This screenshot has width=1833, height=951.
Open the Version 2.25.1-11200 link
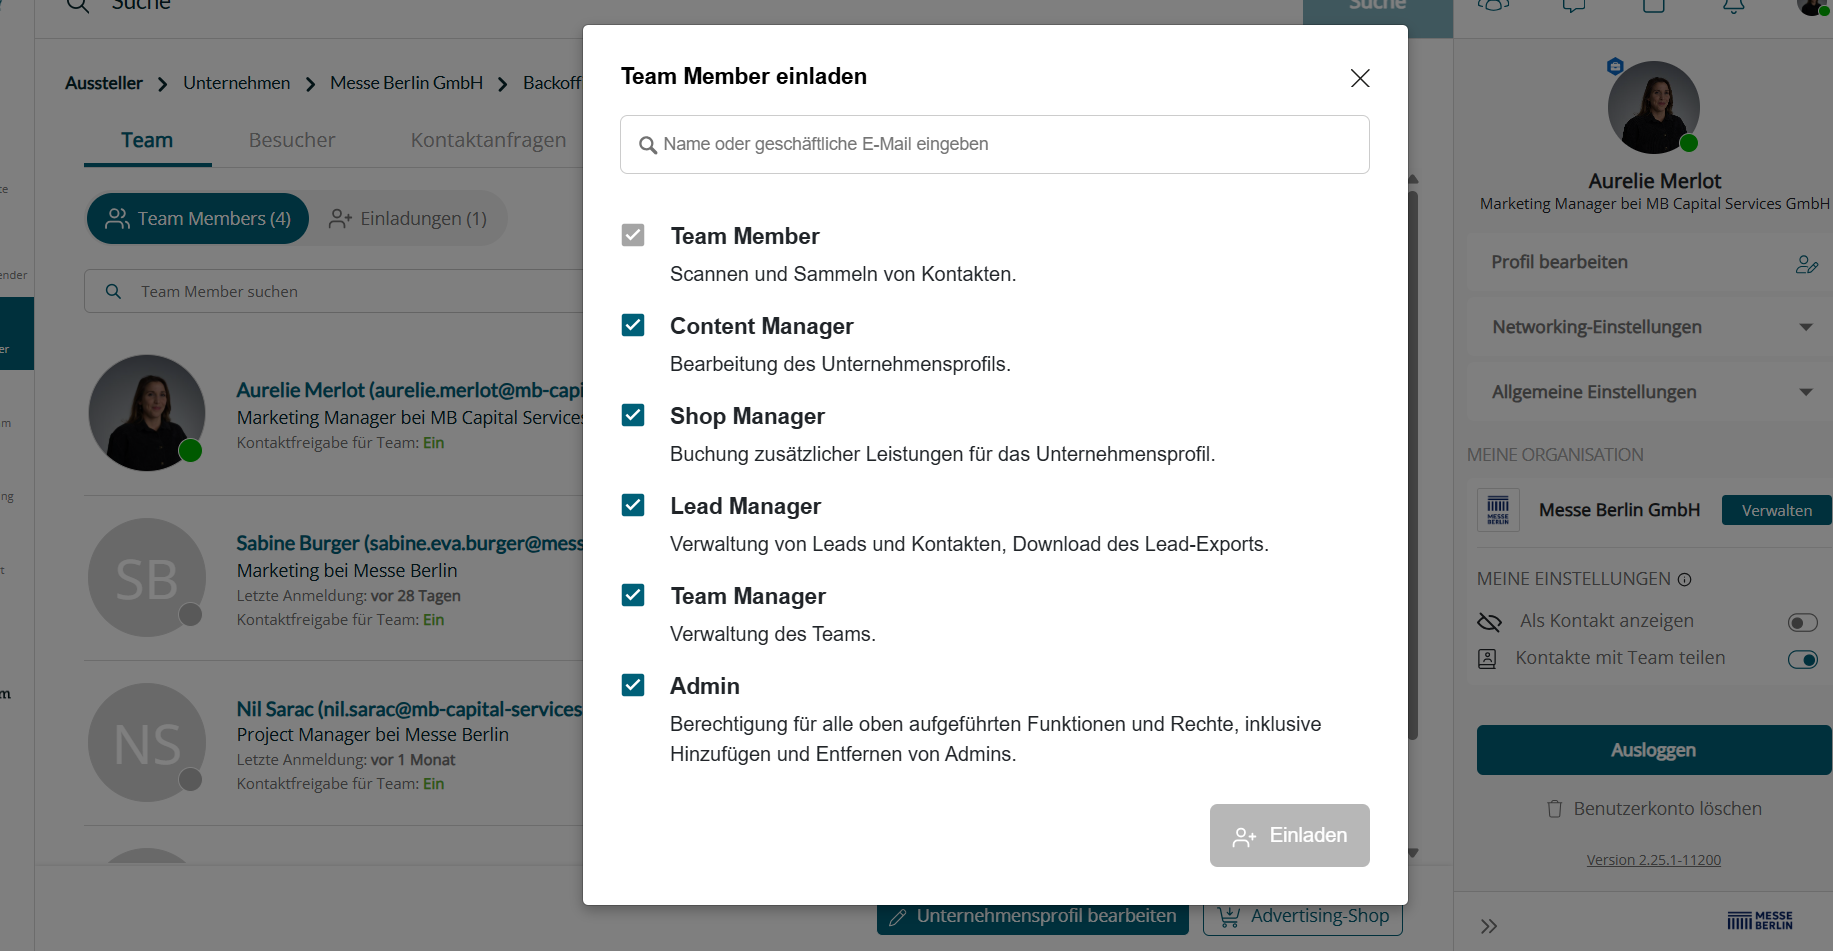pyautogui.click(x=1653, y=860)
